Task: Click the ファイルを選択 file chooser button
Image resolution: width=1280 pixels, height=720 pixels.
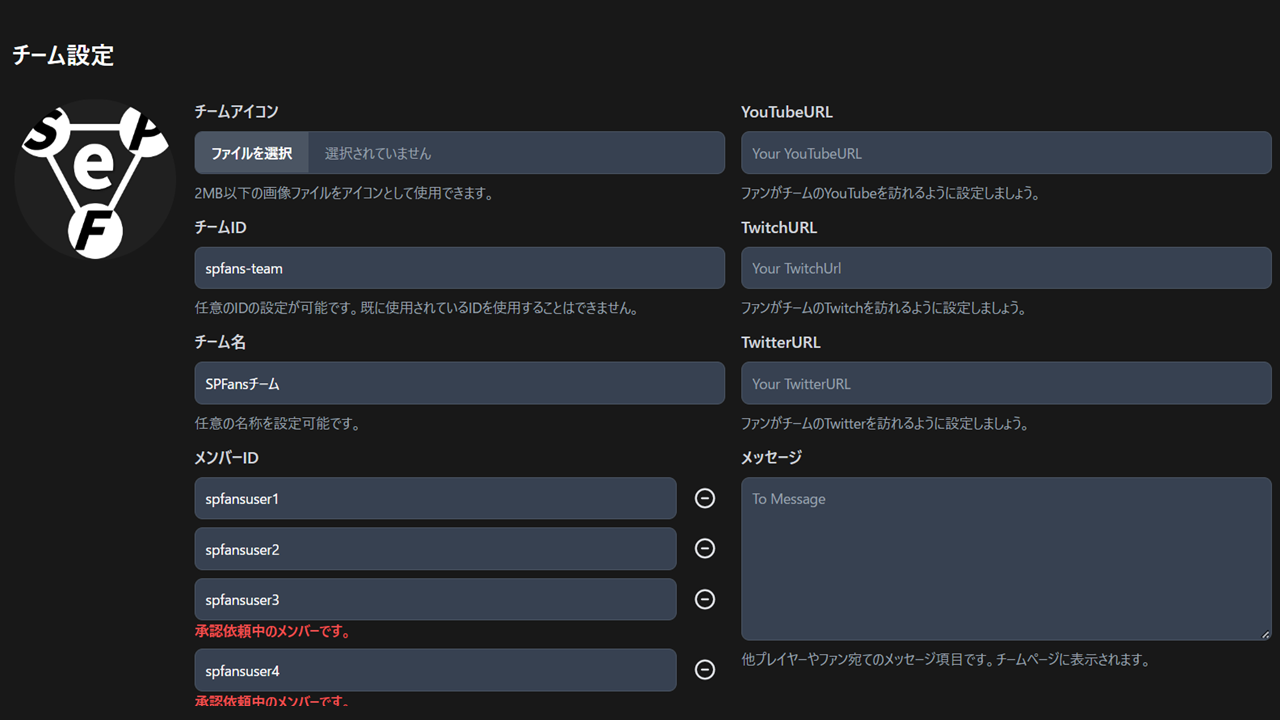Action: point(252,153)
